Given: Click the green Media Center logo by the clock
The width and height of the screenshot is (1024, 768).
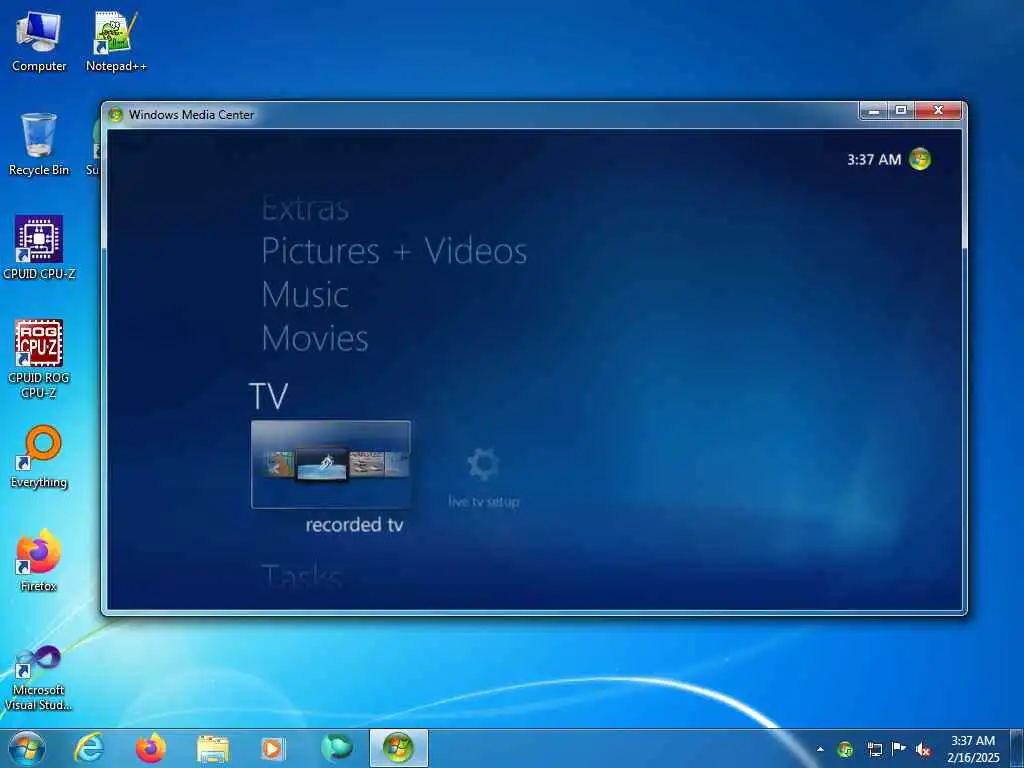Looking at the screenshot, I should [x=920, y=159].
